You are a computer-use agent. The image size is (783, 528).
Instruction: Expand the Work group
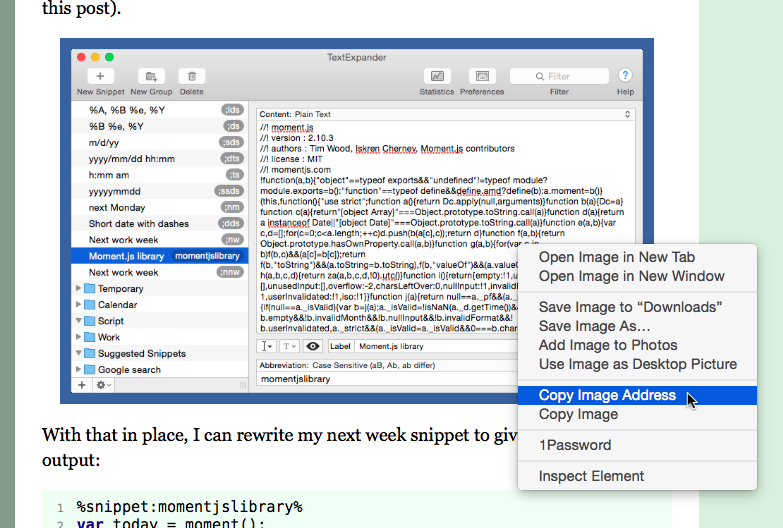tap(78, 337)
